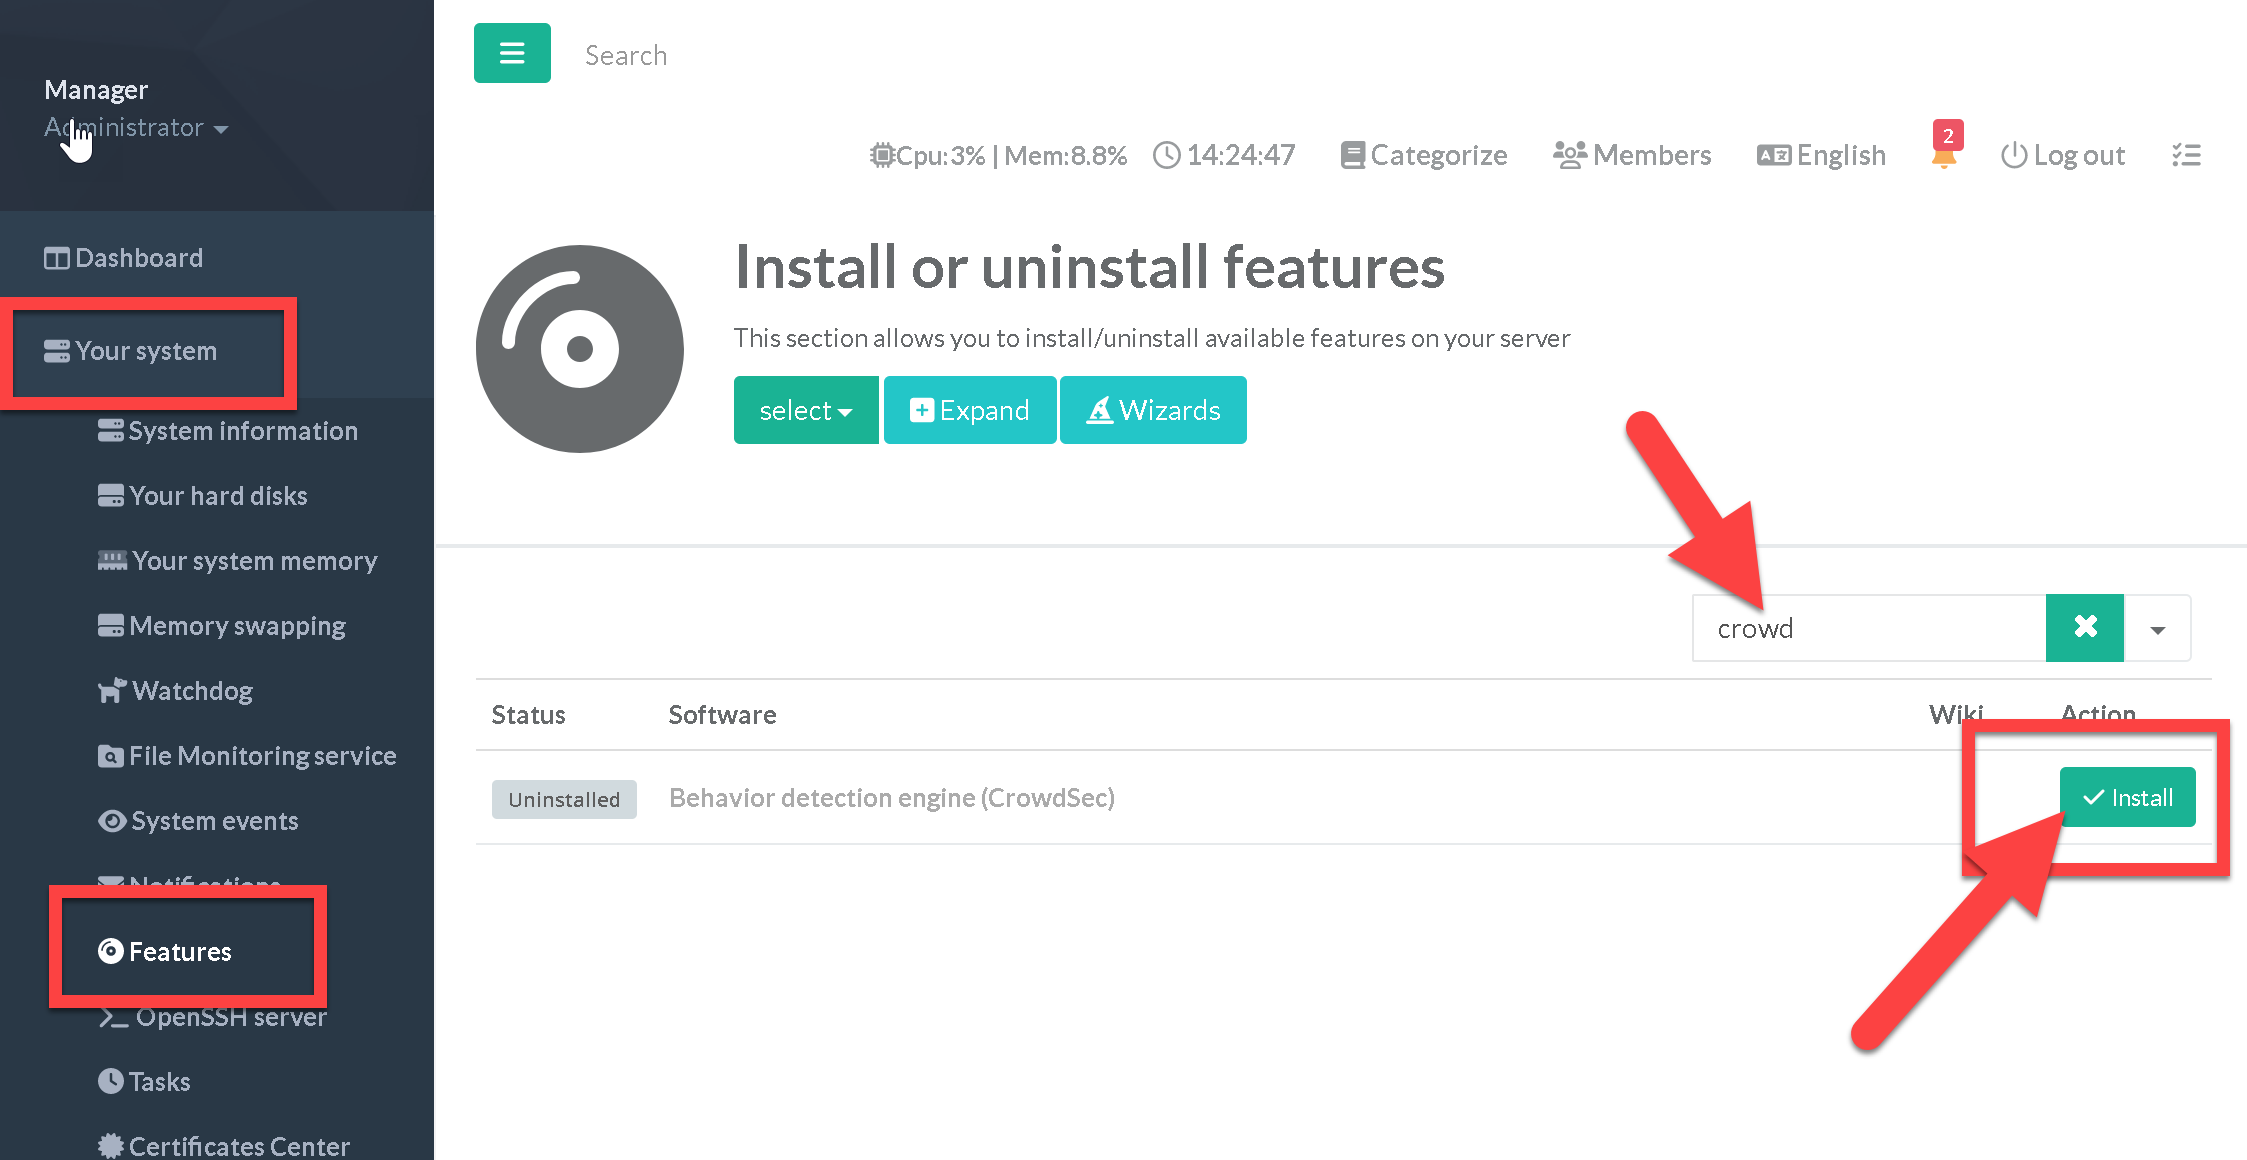Open the Dashboard menu item

point(138,258)
